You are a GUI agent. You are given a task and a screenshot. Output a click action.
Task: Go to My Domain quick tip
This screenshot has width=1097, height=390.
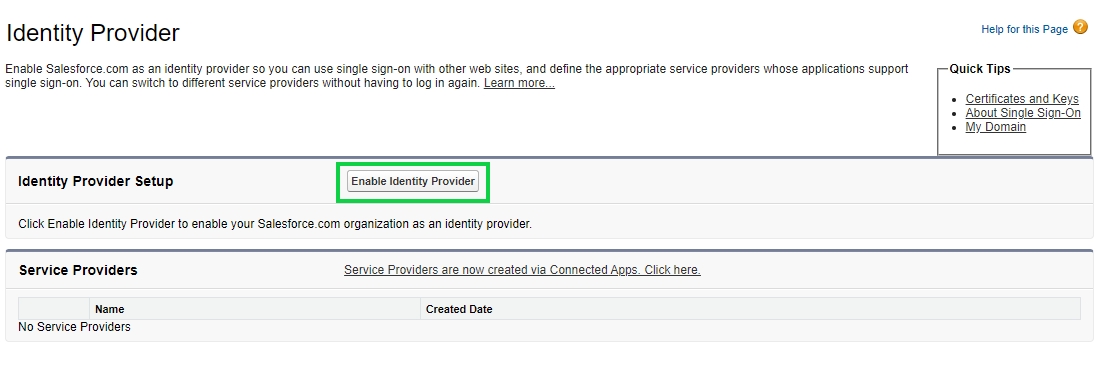996,127
